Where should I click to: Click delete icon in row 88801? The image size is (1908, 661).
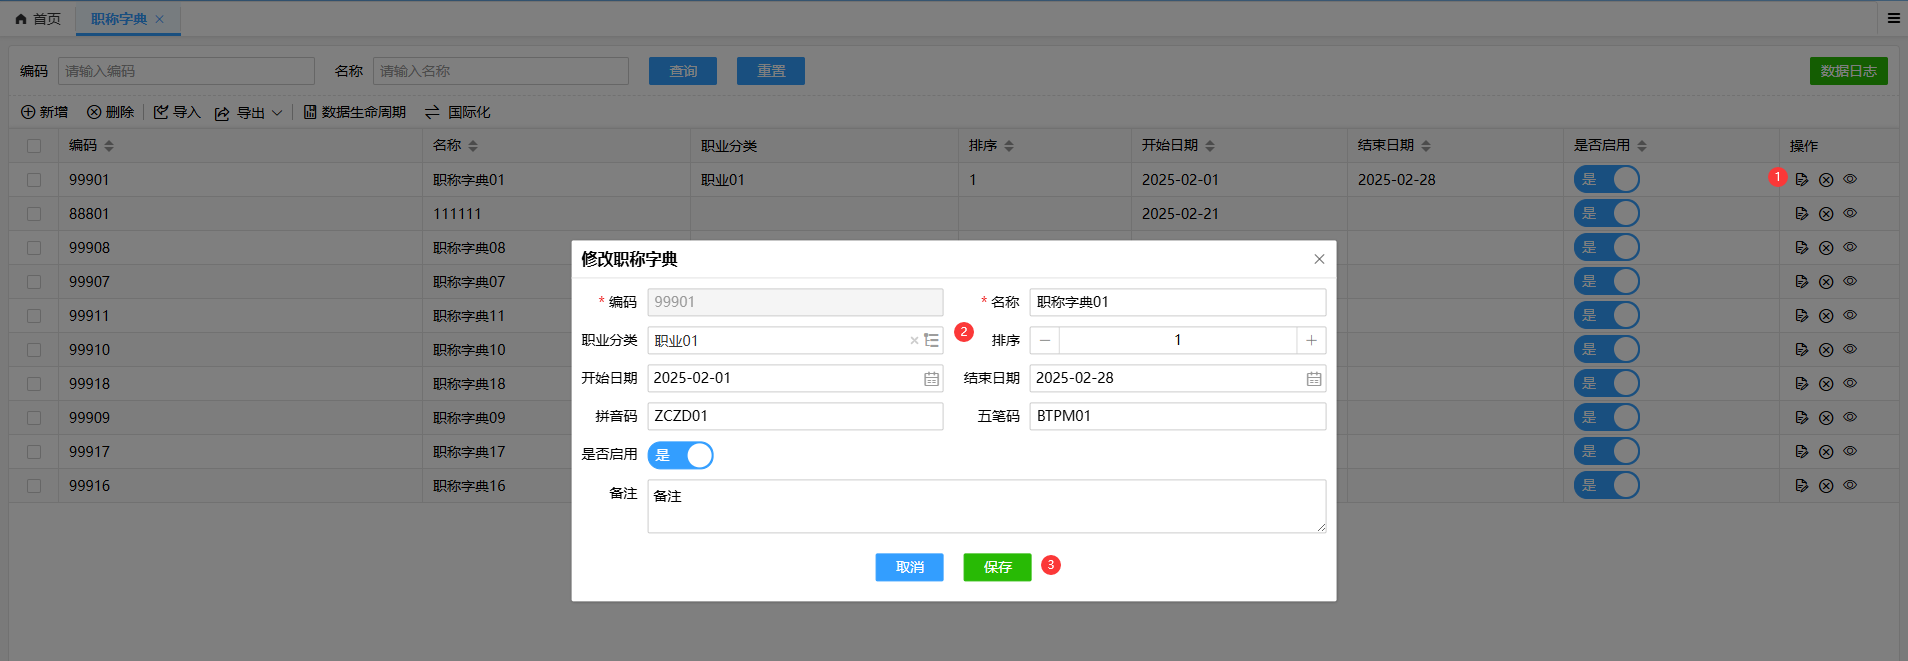tap(1825, 214)
